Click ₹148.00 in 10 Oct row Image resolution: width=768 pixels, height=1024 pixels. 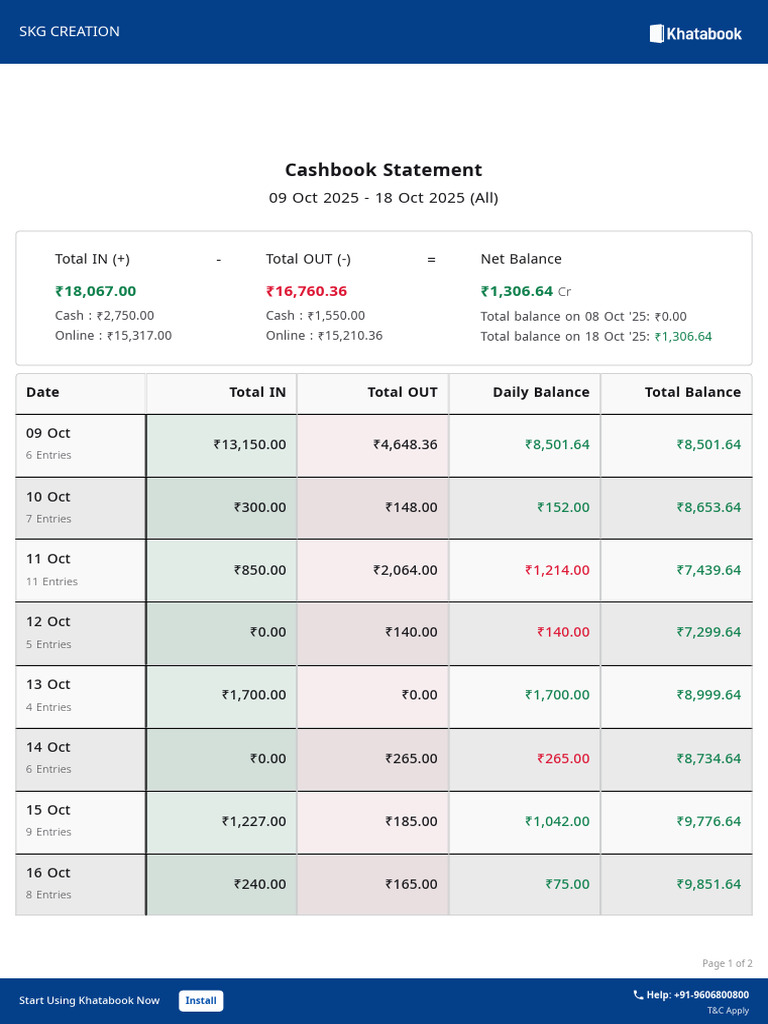[x=411, y=507]
